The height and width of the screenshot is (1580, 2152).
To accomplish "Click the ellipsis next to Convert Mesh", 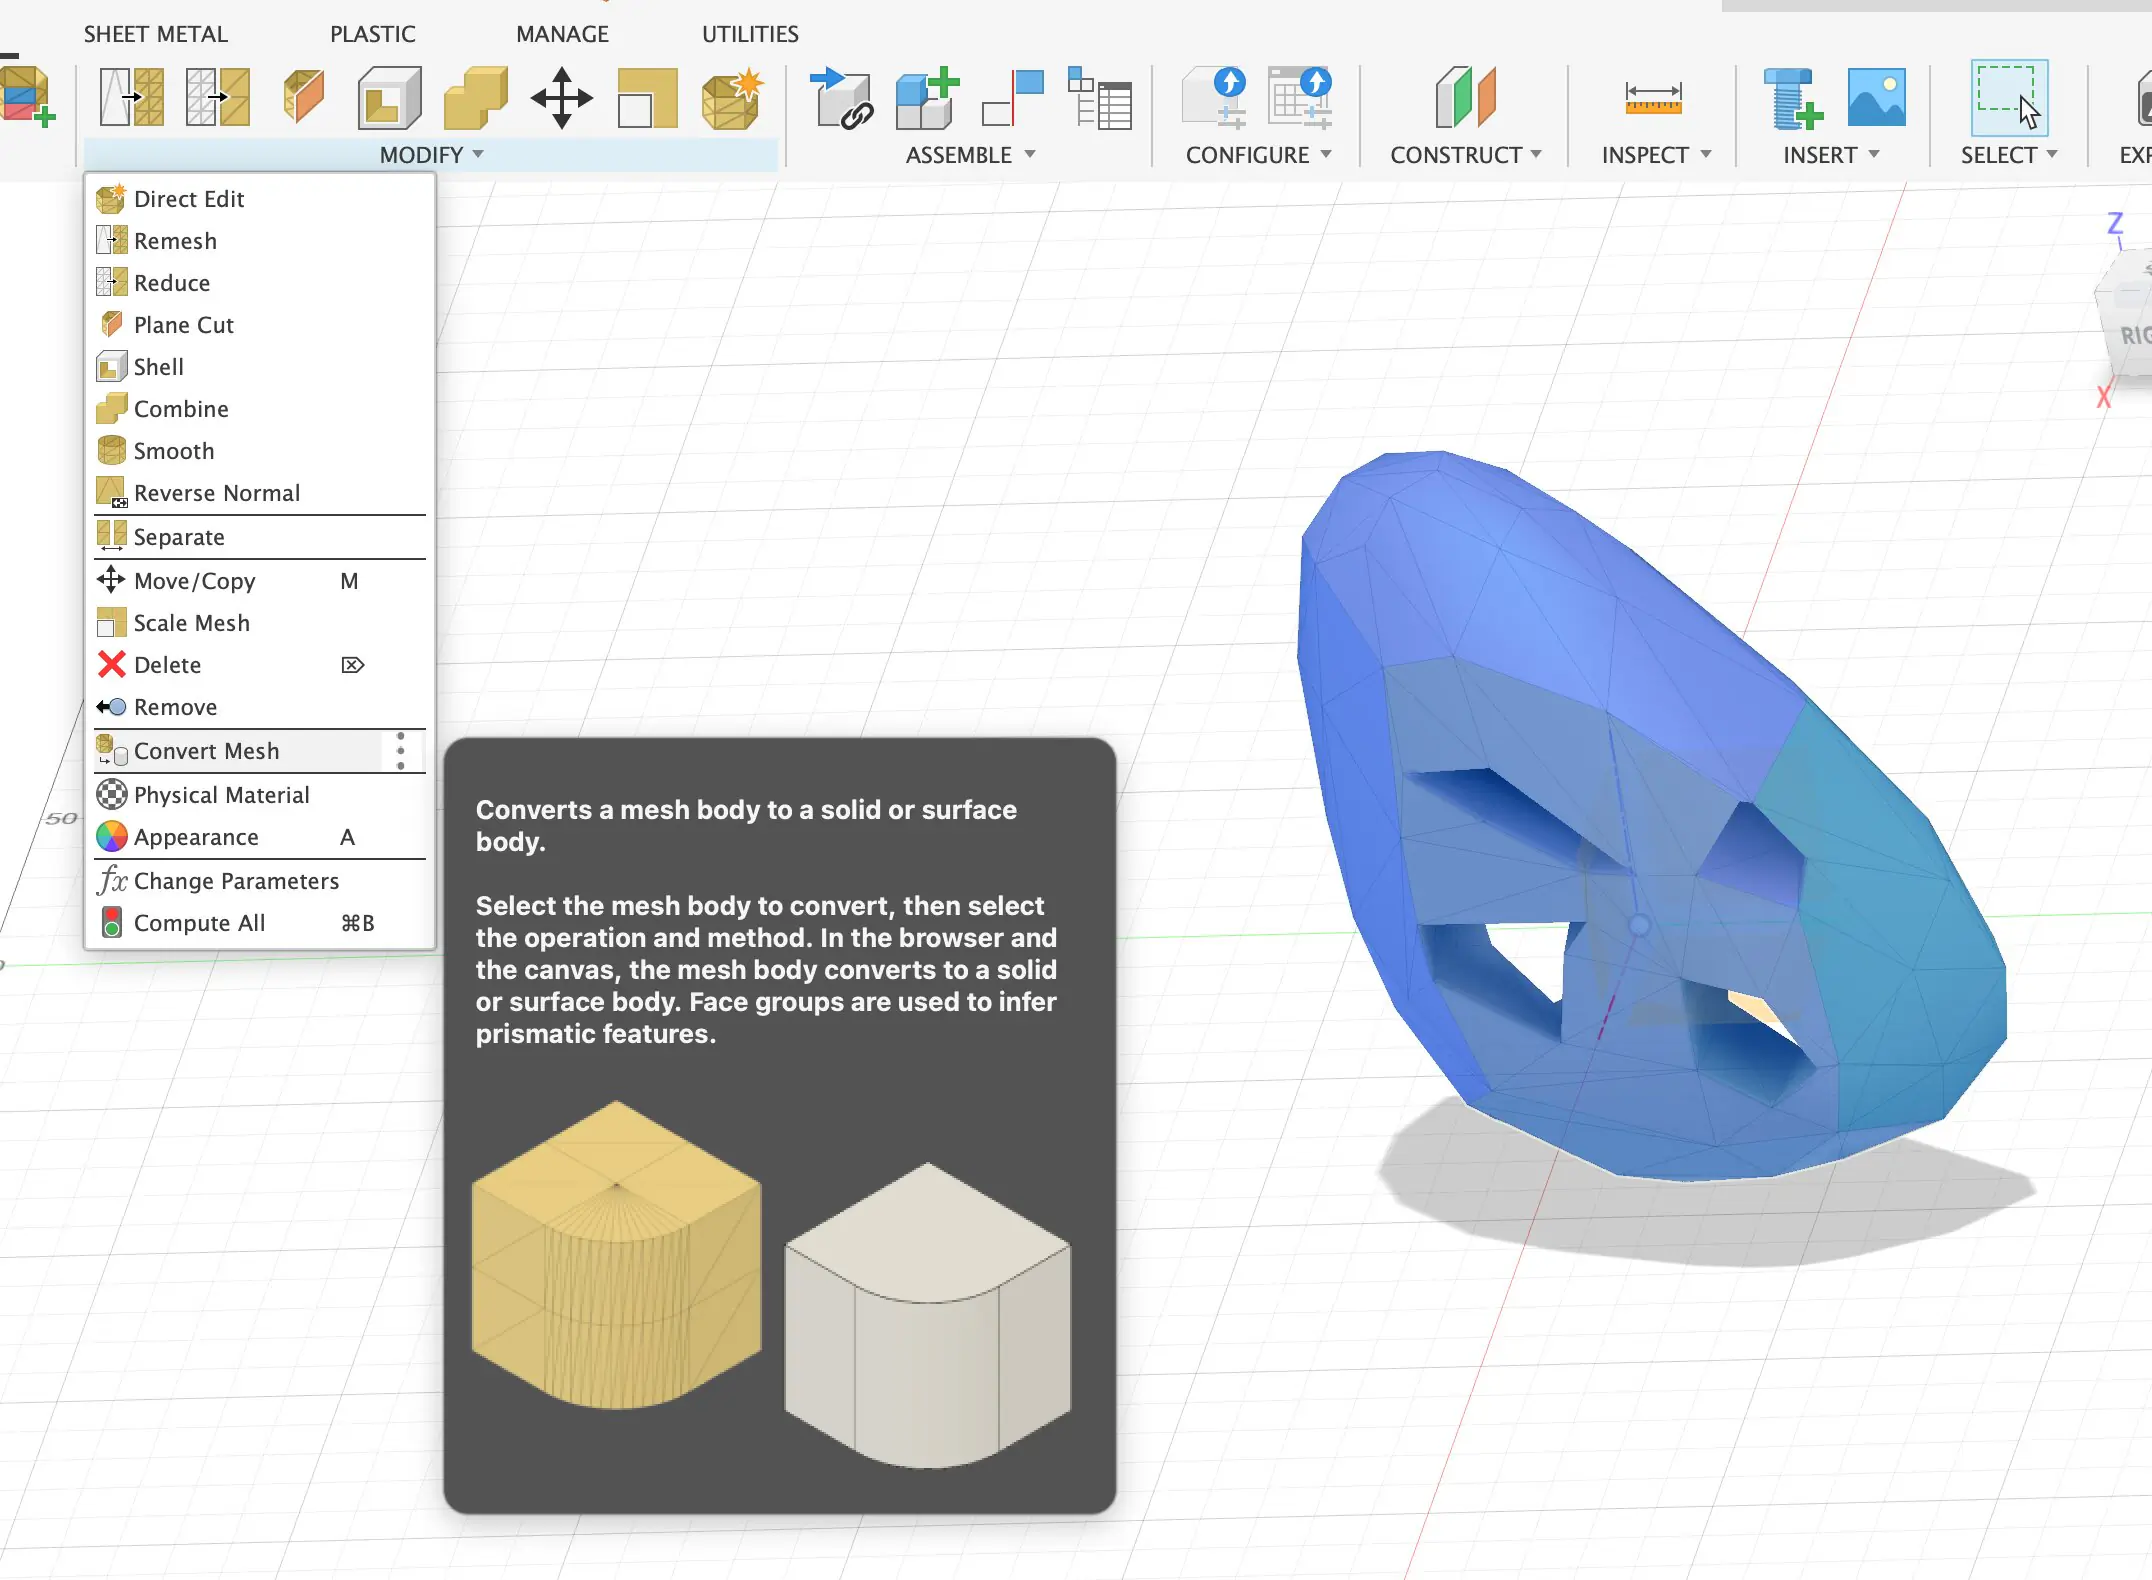I will tap(400, 751).
